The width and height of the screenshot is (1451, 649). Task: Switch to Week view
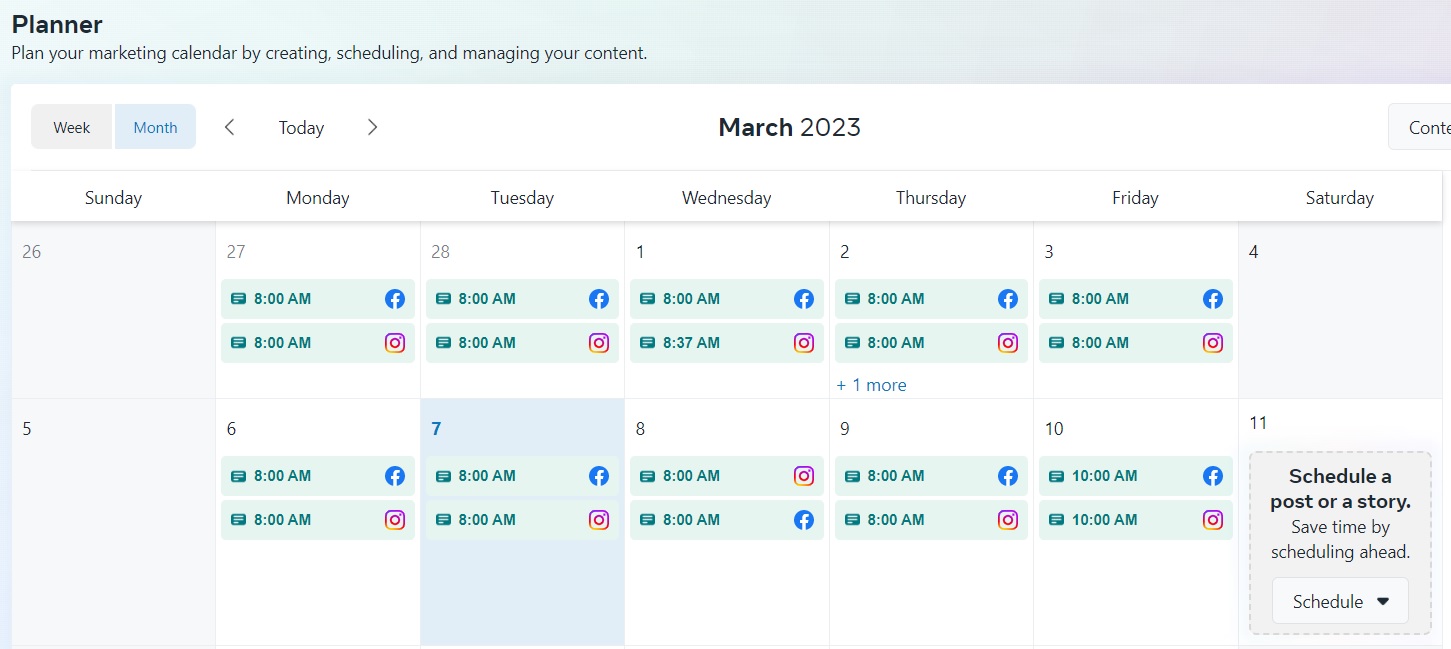(72, 127)
